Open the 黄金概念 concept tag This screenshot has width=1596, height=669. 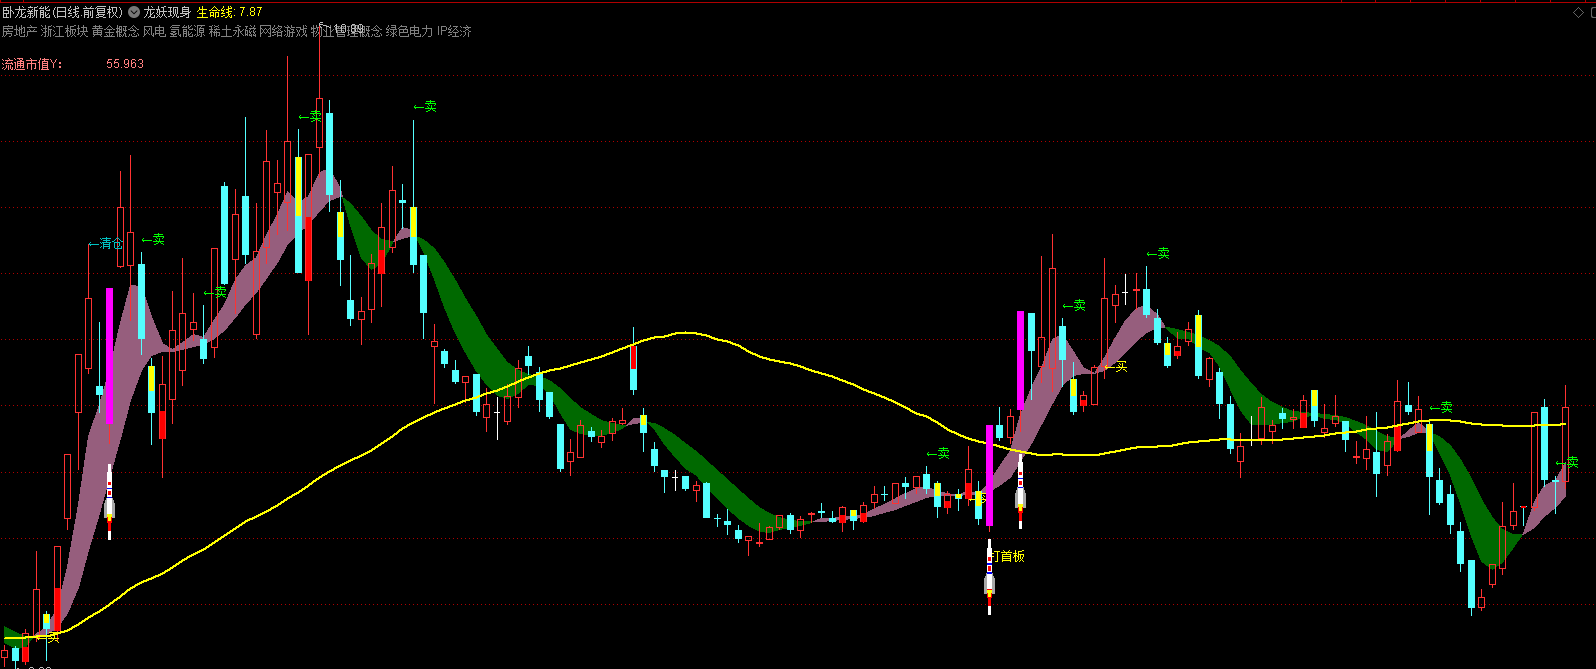[x=115, y=32]
